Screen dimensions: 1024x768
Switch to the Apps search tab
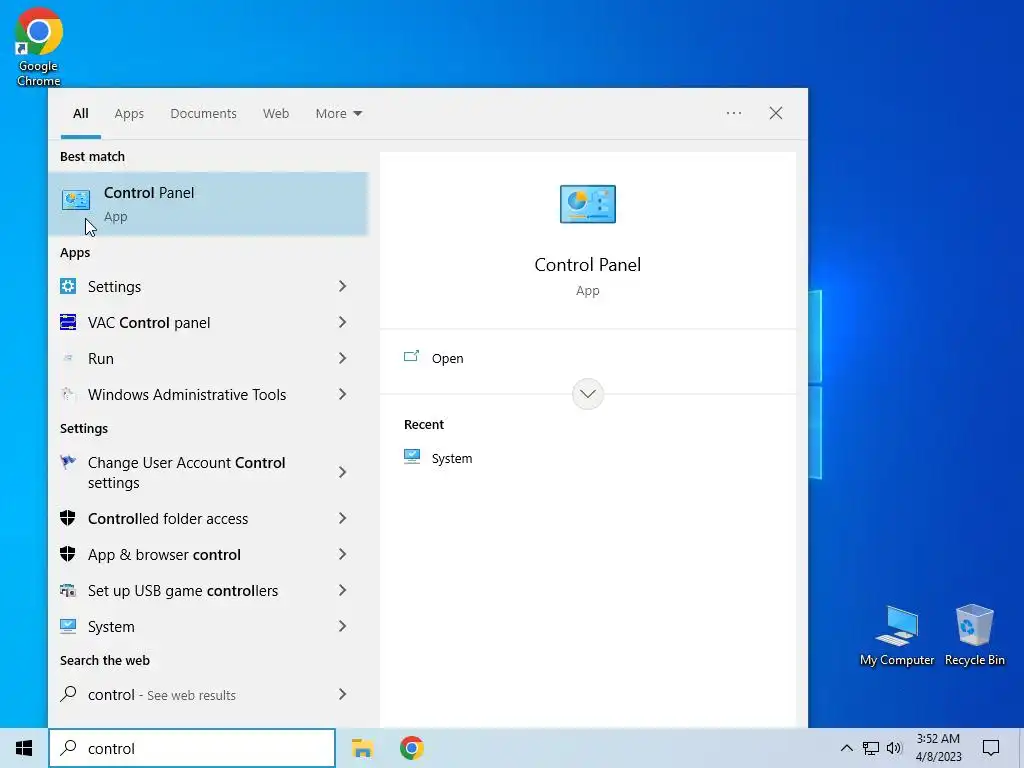pos(129,114)
